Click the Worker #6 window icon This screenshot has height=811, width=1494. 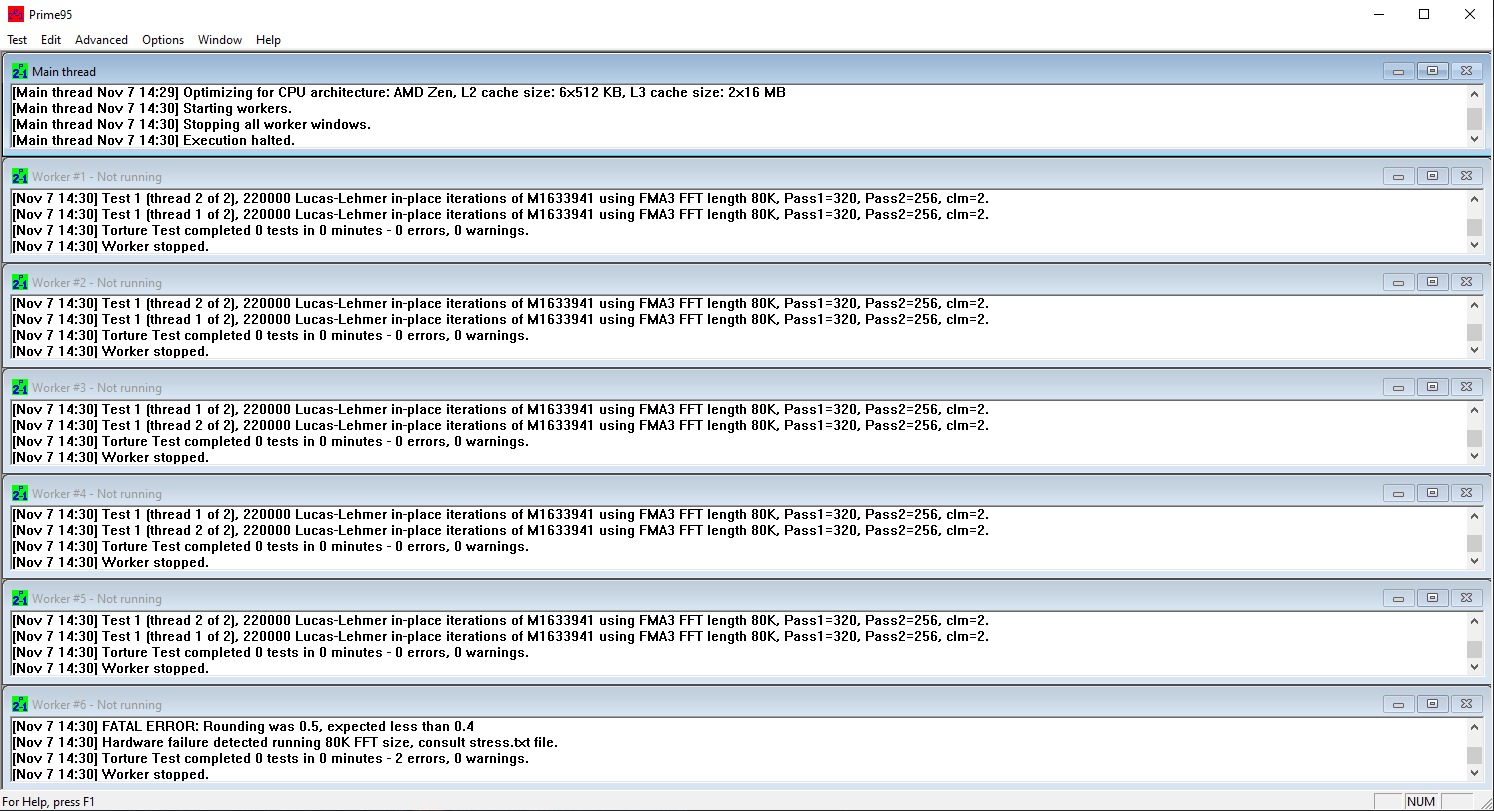pyautogui.click(x=20, y=704)
